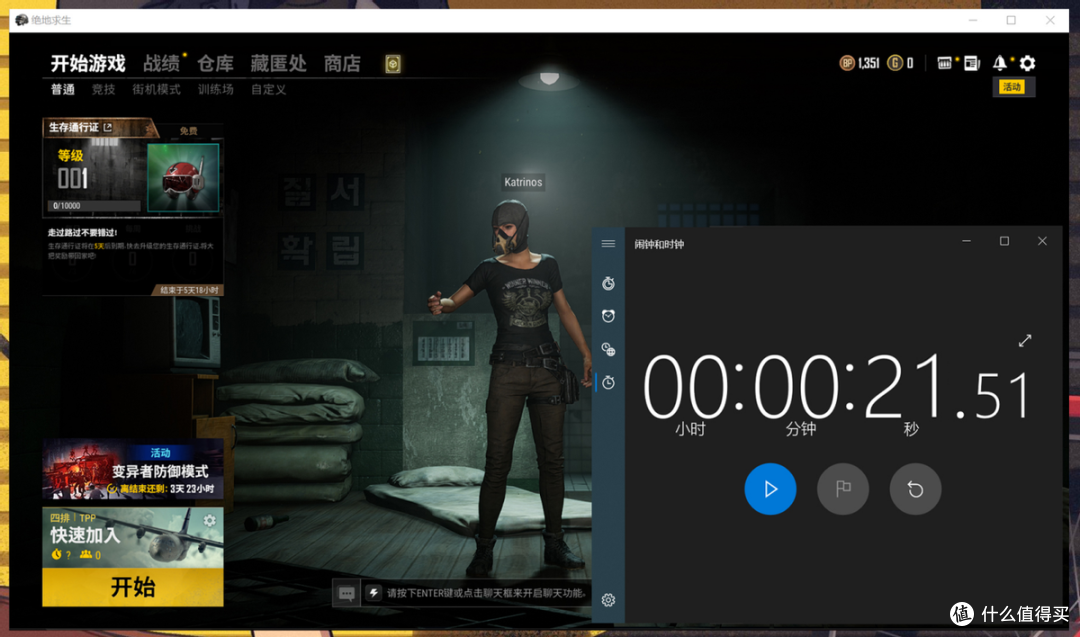Close the 闹钟和时钟 window
Image resolution: width=1080 pixels, height=637 pixels.
[1042, 241]
